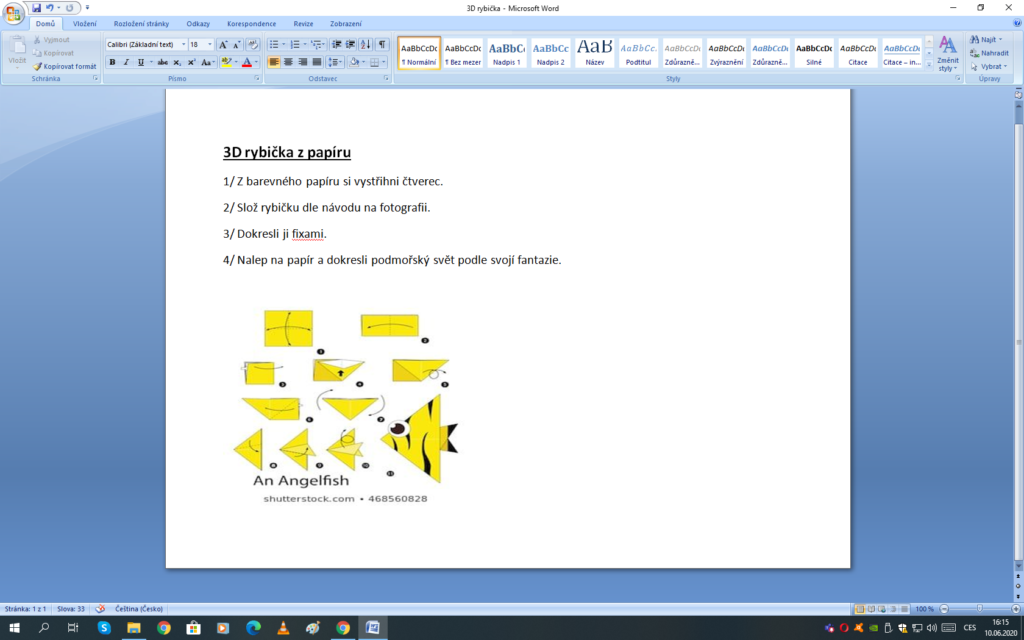The height and width of the screenshot is (640, 1024).
Task: Open line spacing dropdown
Action: click(x=335, y=62)
